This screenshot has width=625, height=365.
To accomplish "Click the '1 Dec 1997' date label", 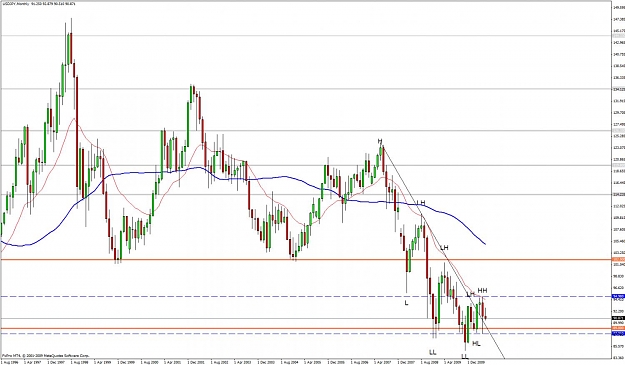I will [x=56, y=363].
